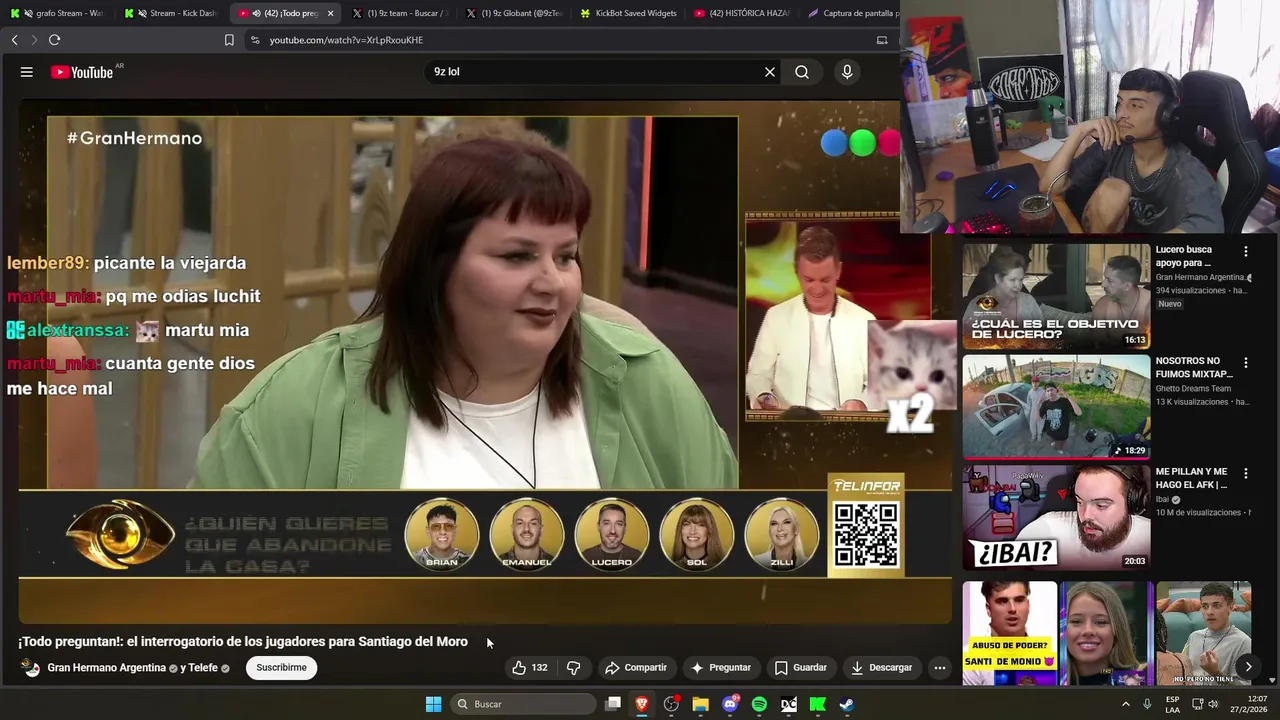Open OBS Studio from taskbar
1280x720 pixels.
click(x=671, y=704)
